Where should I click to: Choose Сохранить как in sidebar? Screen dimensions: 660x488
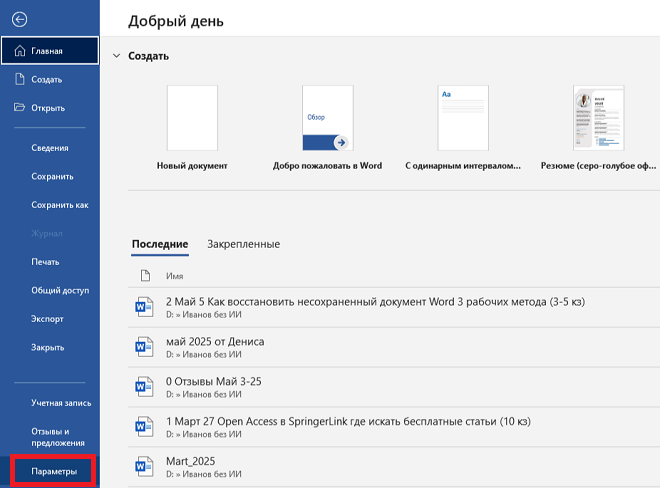[x=60, y=205]
